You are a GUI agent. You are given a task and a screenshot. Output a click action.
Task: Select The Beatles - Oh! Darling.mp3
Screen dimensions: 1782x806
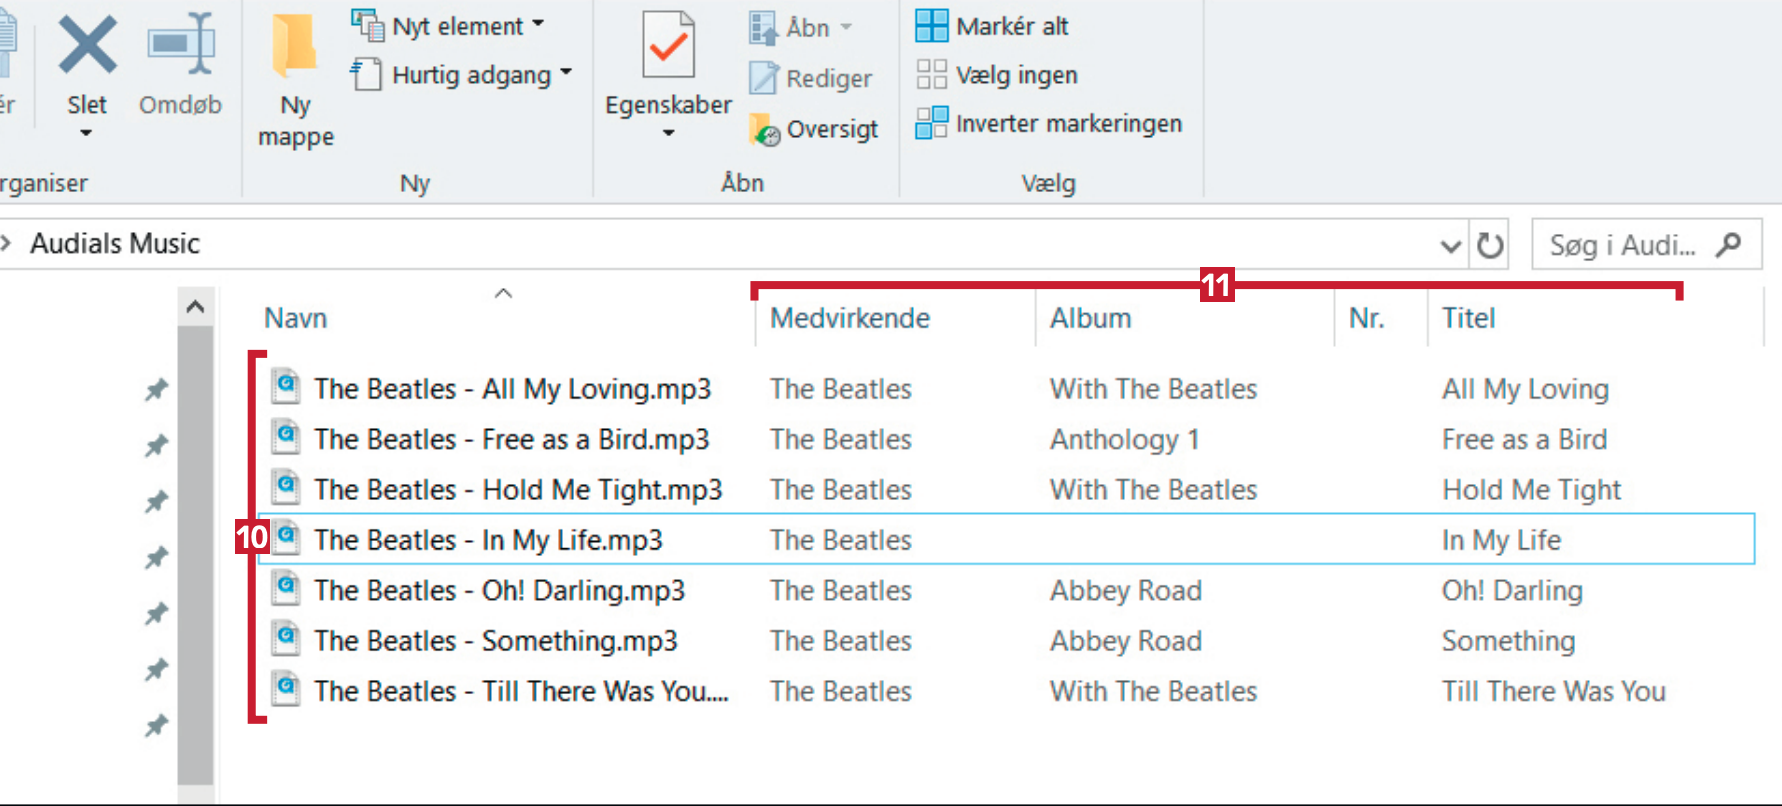click(499, 591)
